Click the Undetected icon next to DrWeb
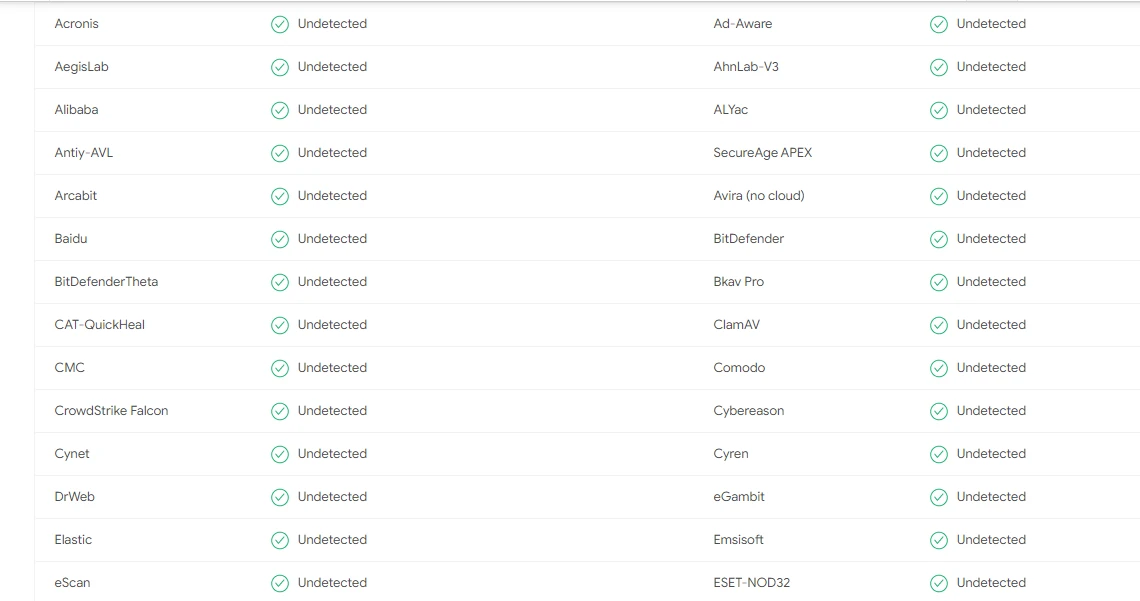 click(x=280, y=497)
